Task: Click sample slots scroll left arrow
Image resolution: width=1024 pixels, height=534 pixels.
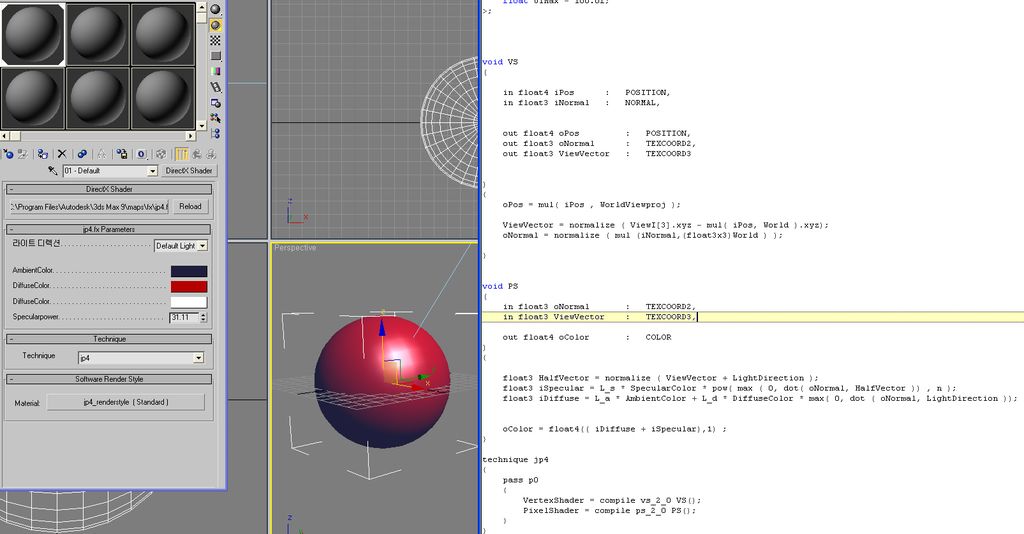Action: coord(5,136)
